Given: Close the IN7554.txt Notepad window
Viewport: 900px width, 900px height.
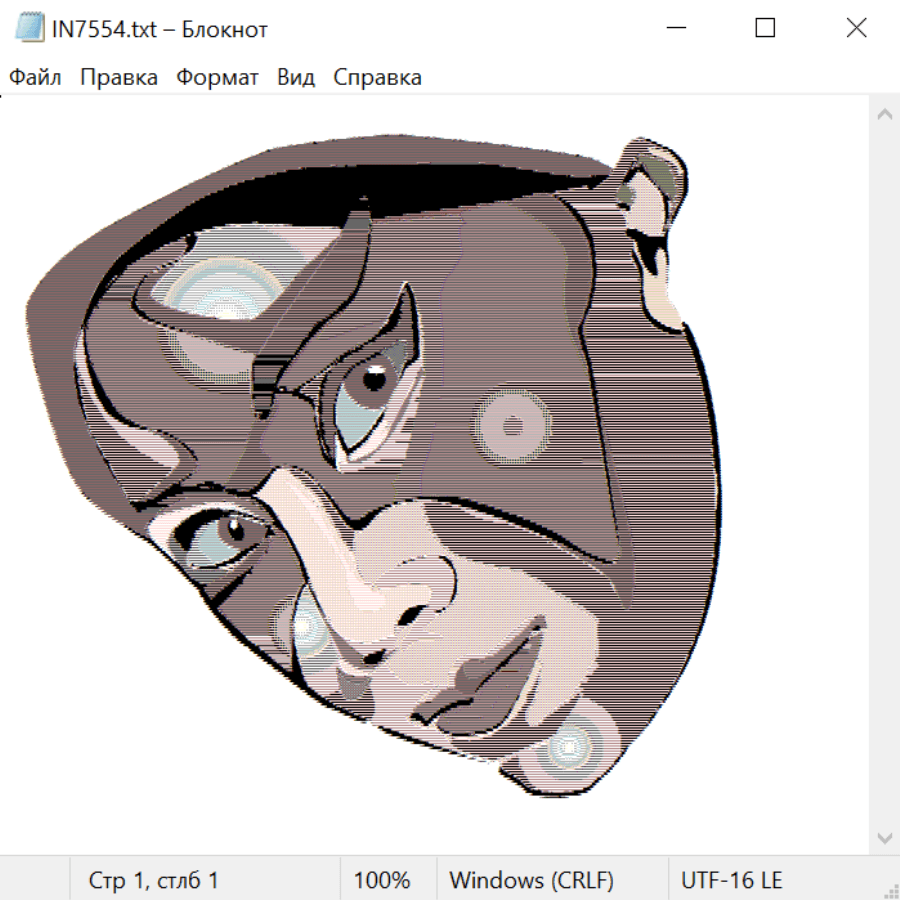Looking at the screenshot, I should 856,29.
